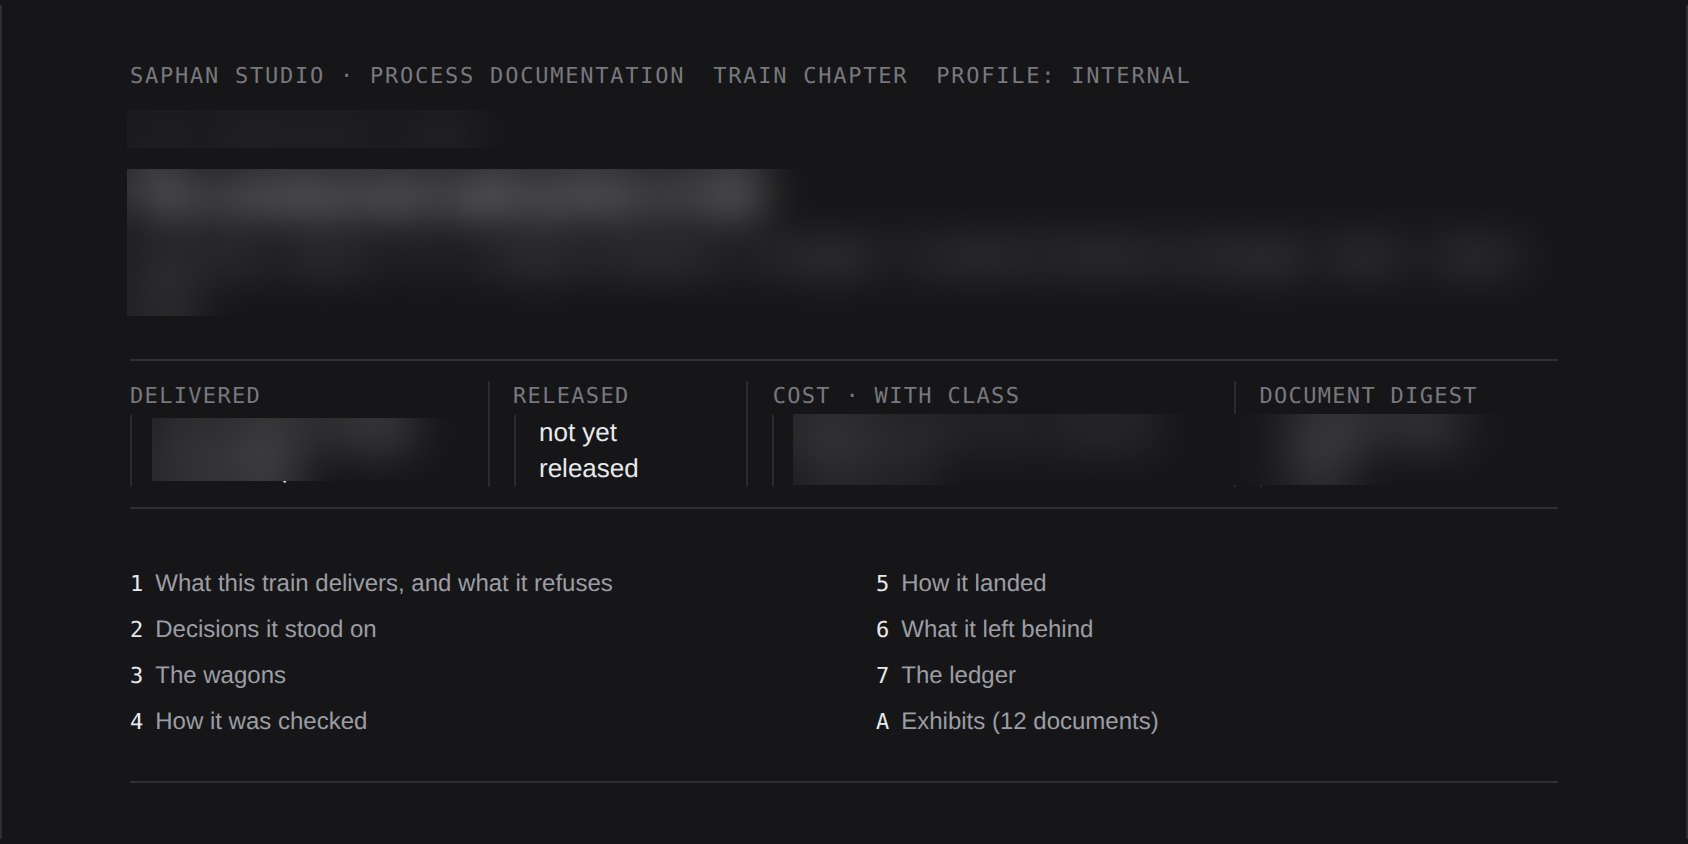This screenshot has width=1688, height=844.
Task: Click the 'TRAIN CHAPTER' header label
Action: tap(810, 76)
